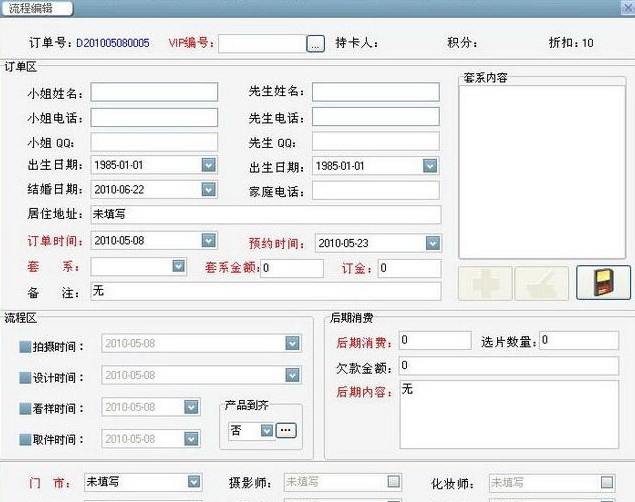Image resolution: width=635 pixels, height=502 pixels.
Task: Open 拍摄时间 date dropdown arrow
Action: (x=292, y=343)
